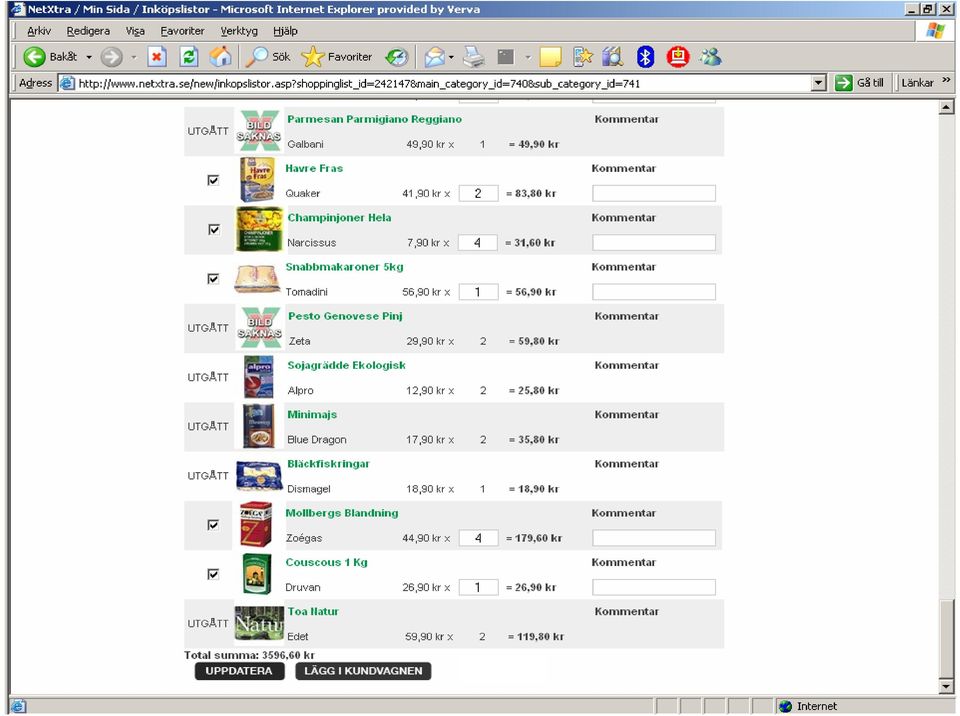Click the page scrollbar down arrow
Image resolution: width=960 pixels, height=716 pixels.
[x=947, y=687]
